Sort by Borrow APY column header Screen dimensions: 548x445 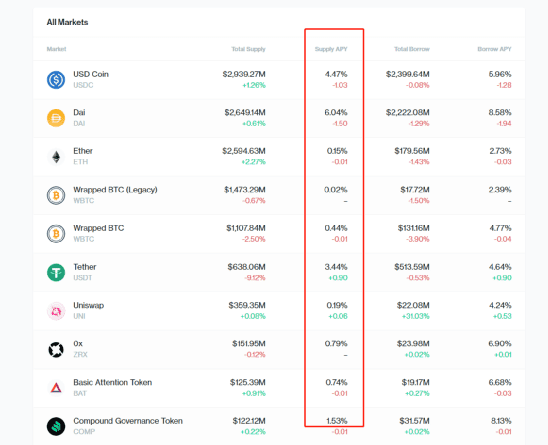(x=494, y=49)
